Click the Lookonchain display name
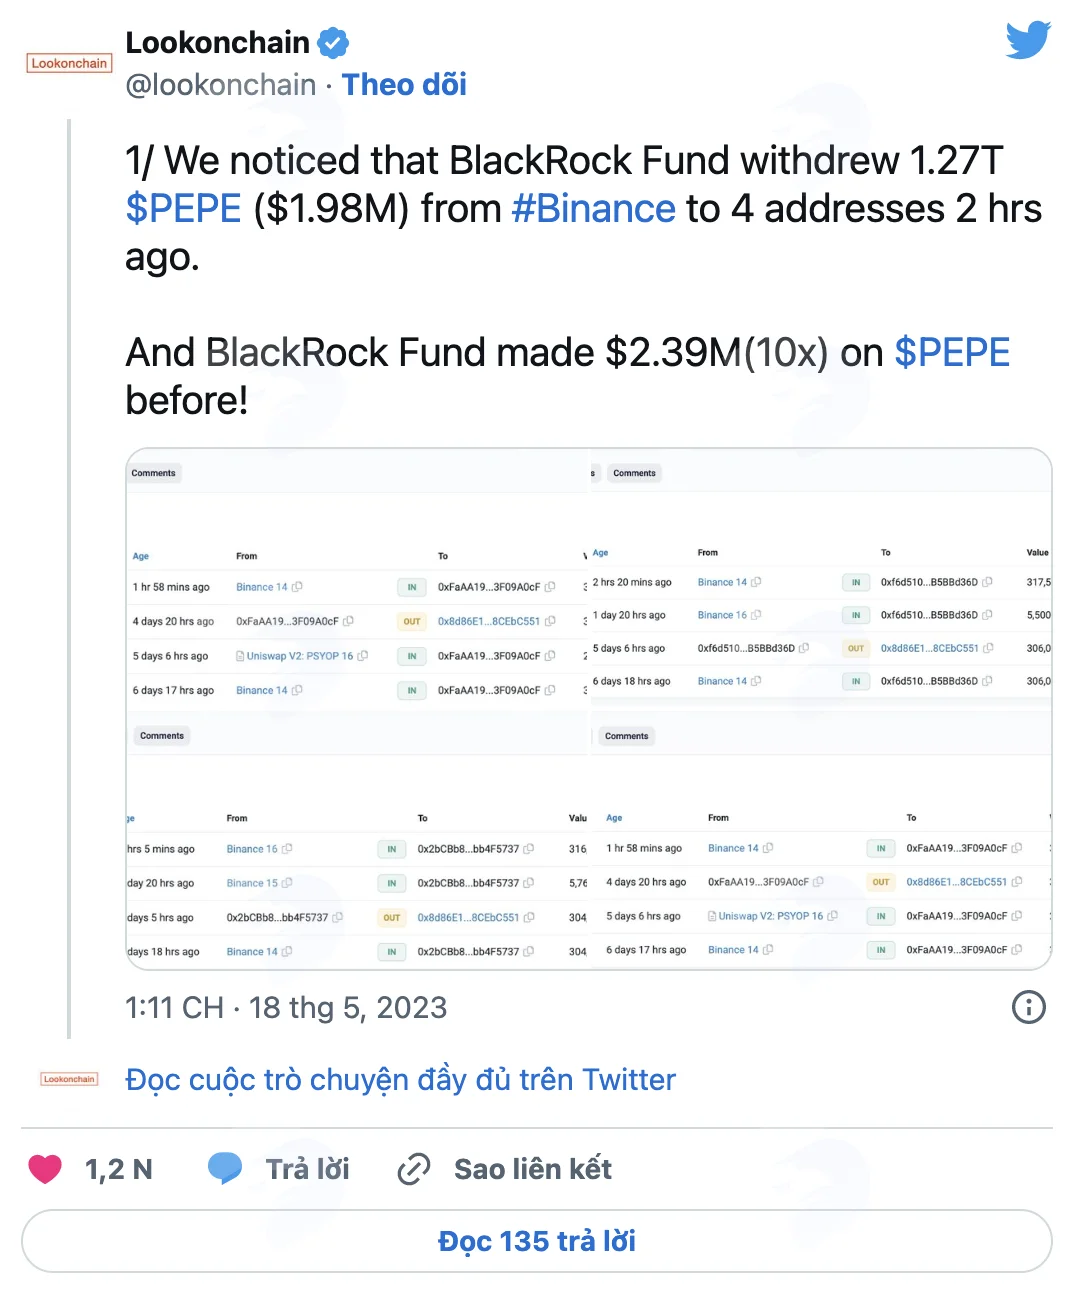Viewport: 1072px width, 1300px height. point(217,43)
